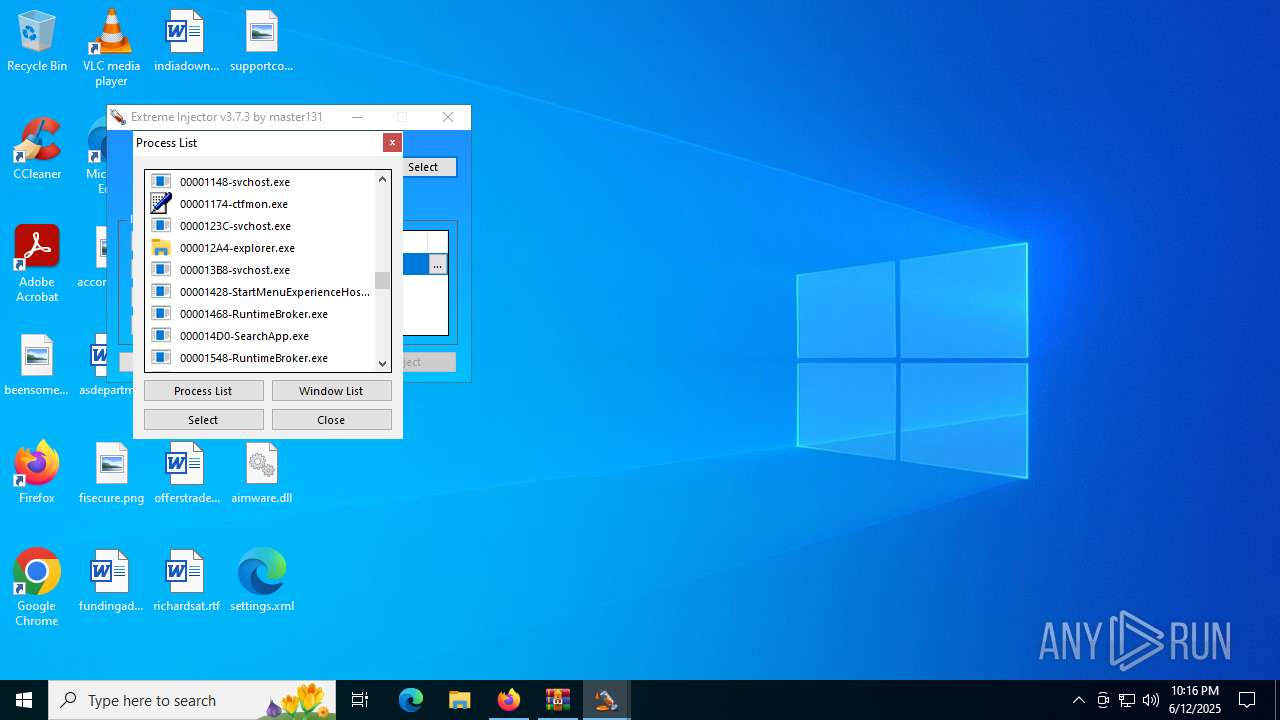The width and height of the screenshot is (1280, 720).
Task: Click the icon beside 00001548-RuntimeBroker.exe
Action: (x=161, y=357)
